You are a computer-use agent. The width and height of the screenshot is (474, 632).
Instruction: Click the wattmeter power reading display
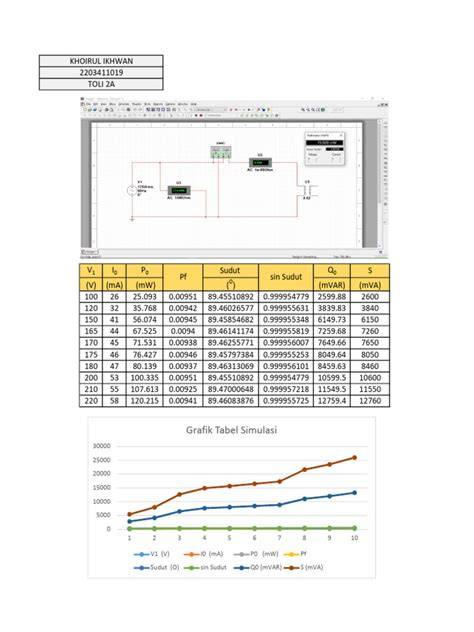[x=324, y=143]
